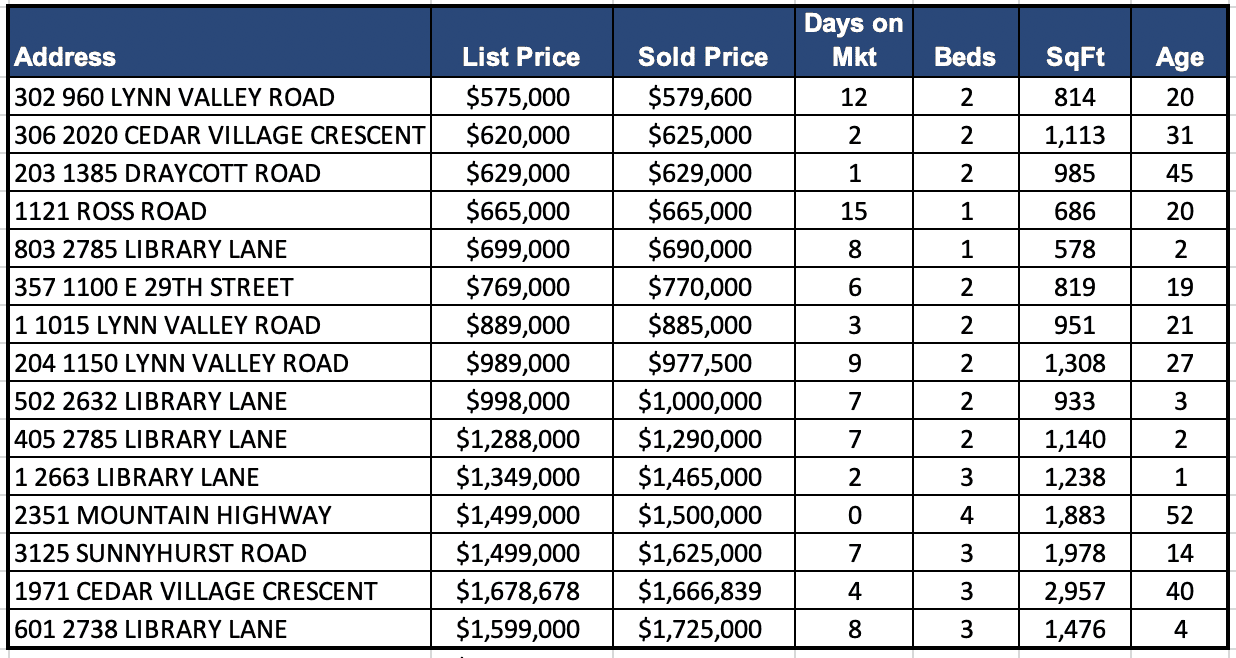Click the Address column header
1236x658 pixels.
click(x=66, y=57)
